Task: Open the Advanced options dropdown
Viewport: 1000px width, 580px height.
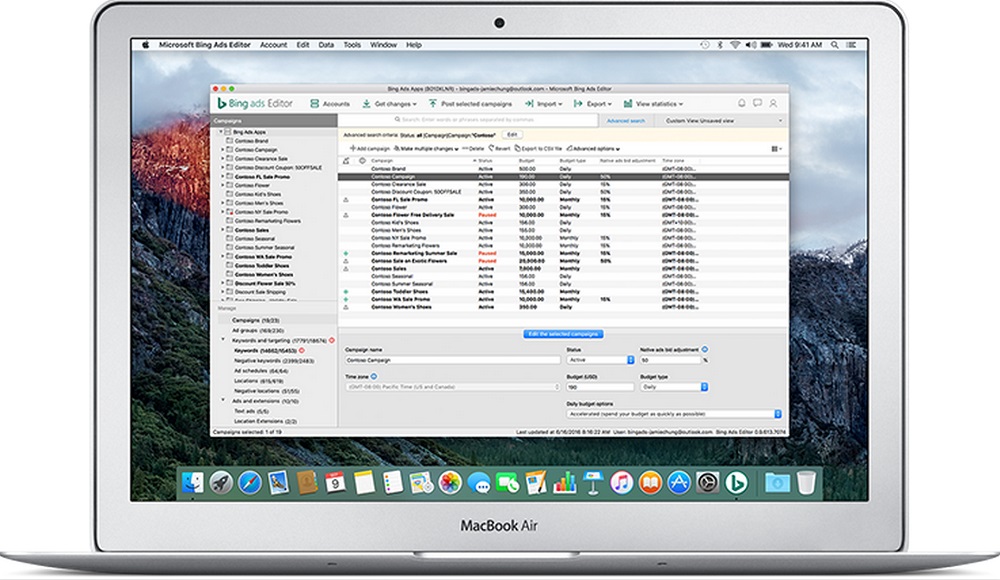Action: 593,149
